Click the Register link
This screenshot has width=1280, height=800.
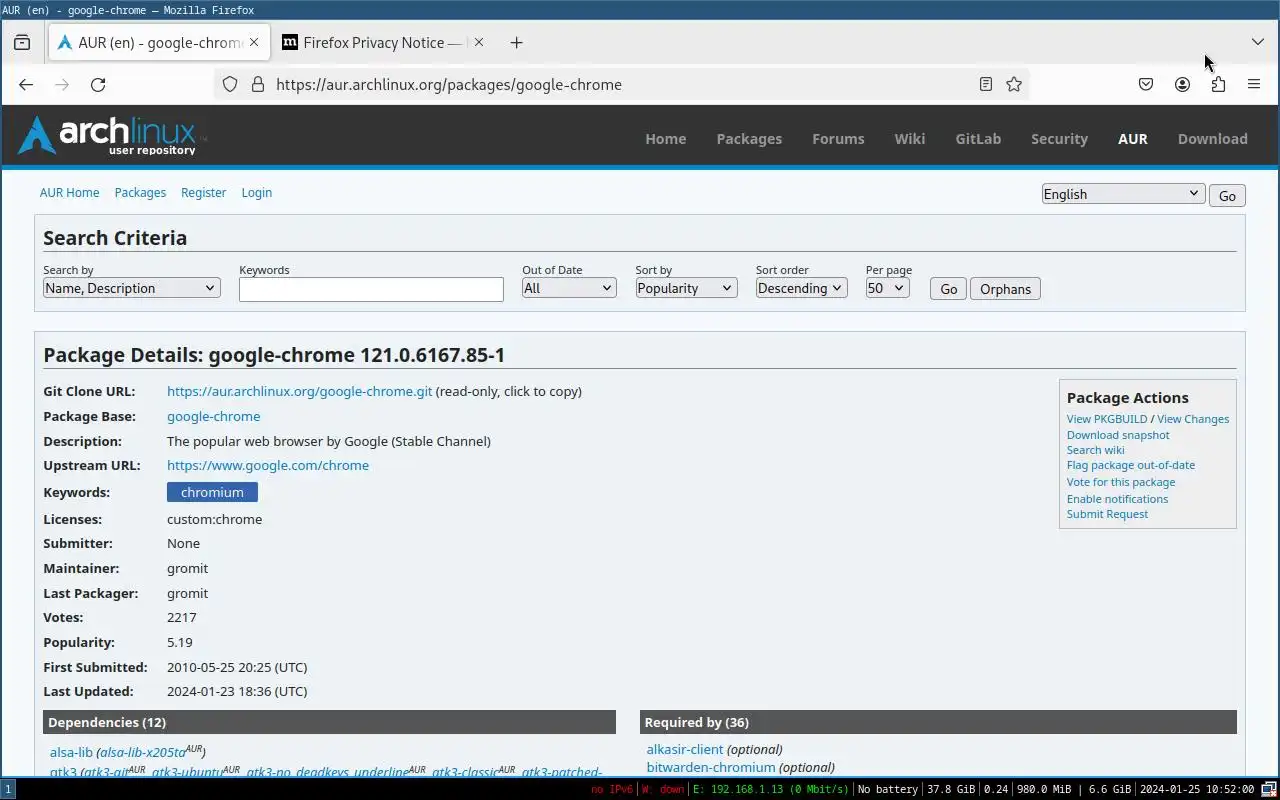pyautogui.click(x=203, y=193)
